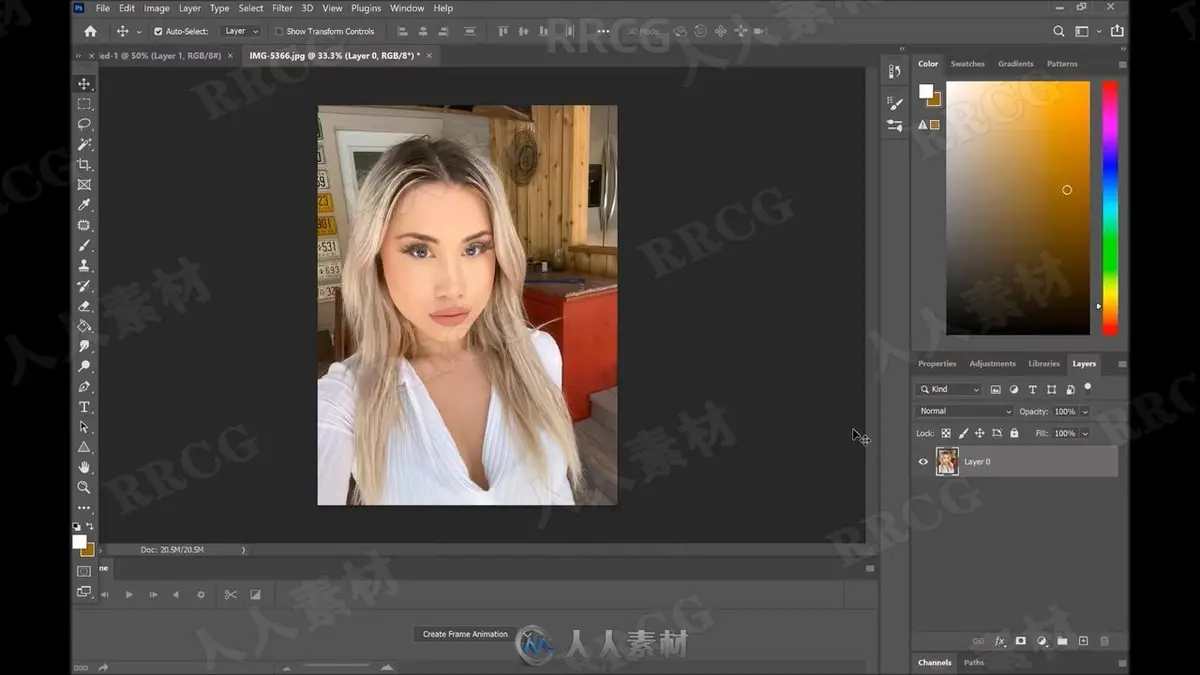Click the Share icon at top right
Image resolution: width=1200 pixels, height=675 pixels.
click(1117, 31)
